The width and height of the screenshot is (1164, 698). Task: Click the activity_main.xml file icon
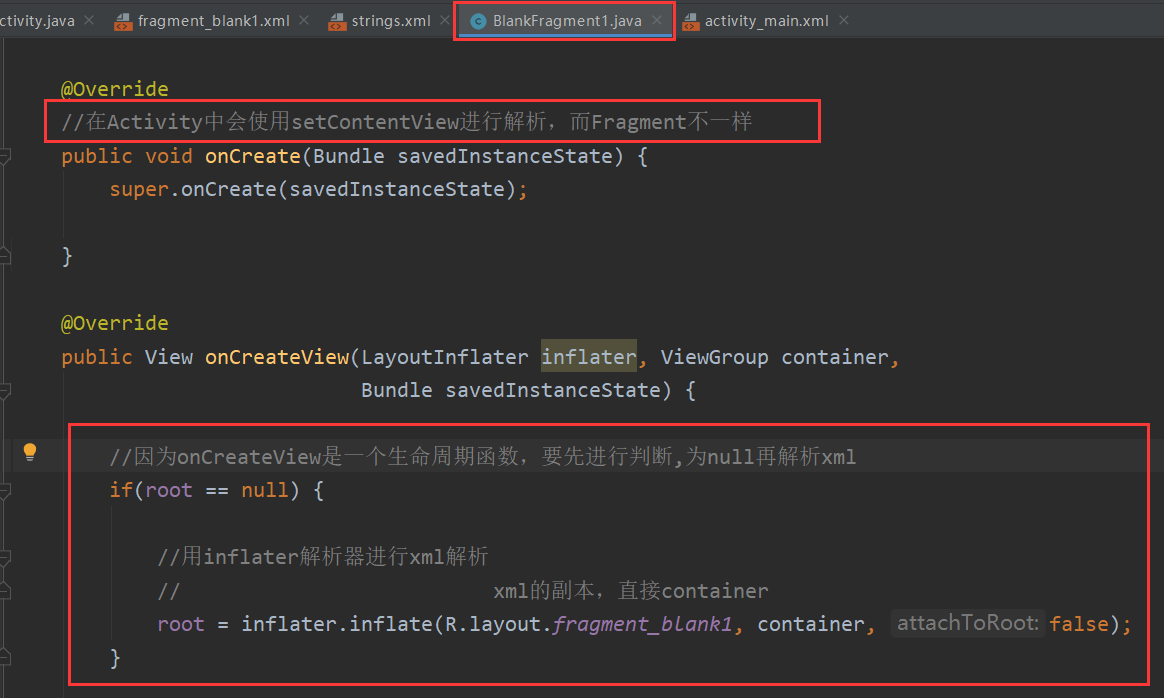[x=690, y=22]
